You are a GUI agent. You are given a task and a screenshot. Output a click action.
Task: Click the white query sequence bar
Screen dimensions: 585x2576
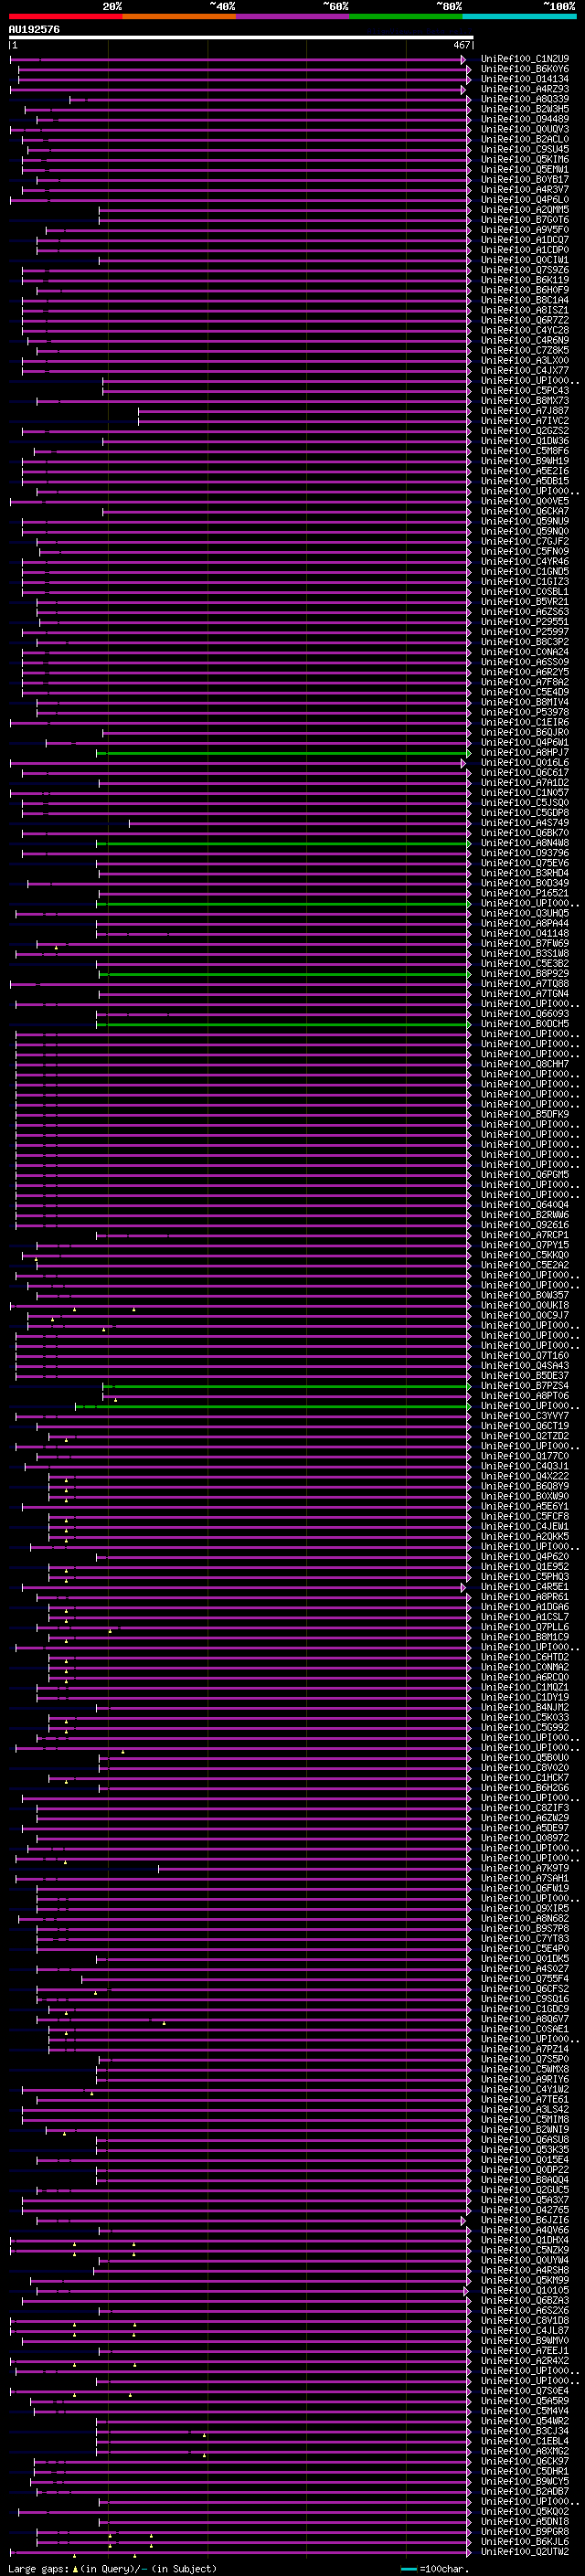(241, 37)
